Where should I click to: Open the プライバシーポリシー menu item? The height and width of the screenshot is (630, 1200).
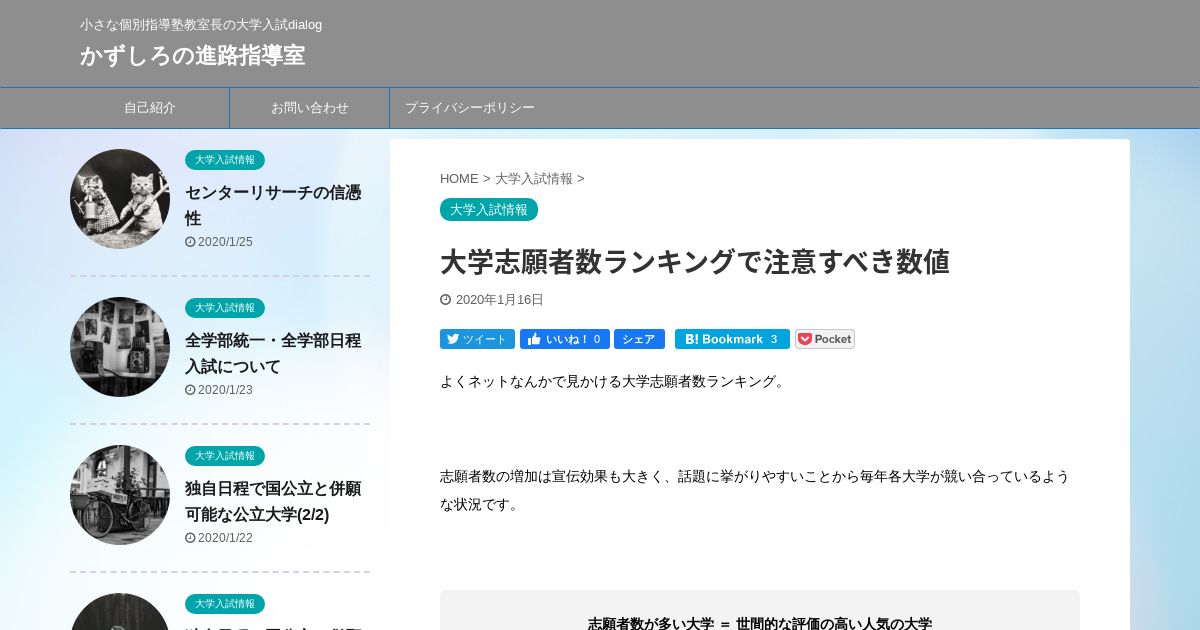coord(470,108)
